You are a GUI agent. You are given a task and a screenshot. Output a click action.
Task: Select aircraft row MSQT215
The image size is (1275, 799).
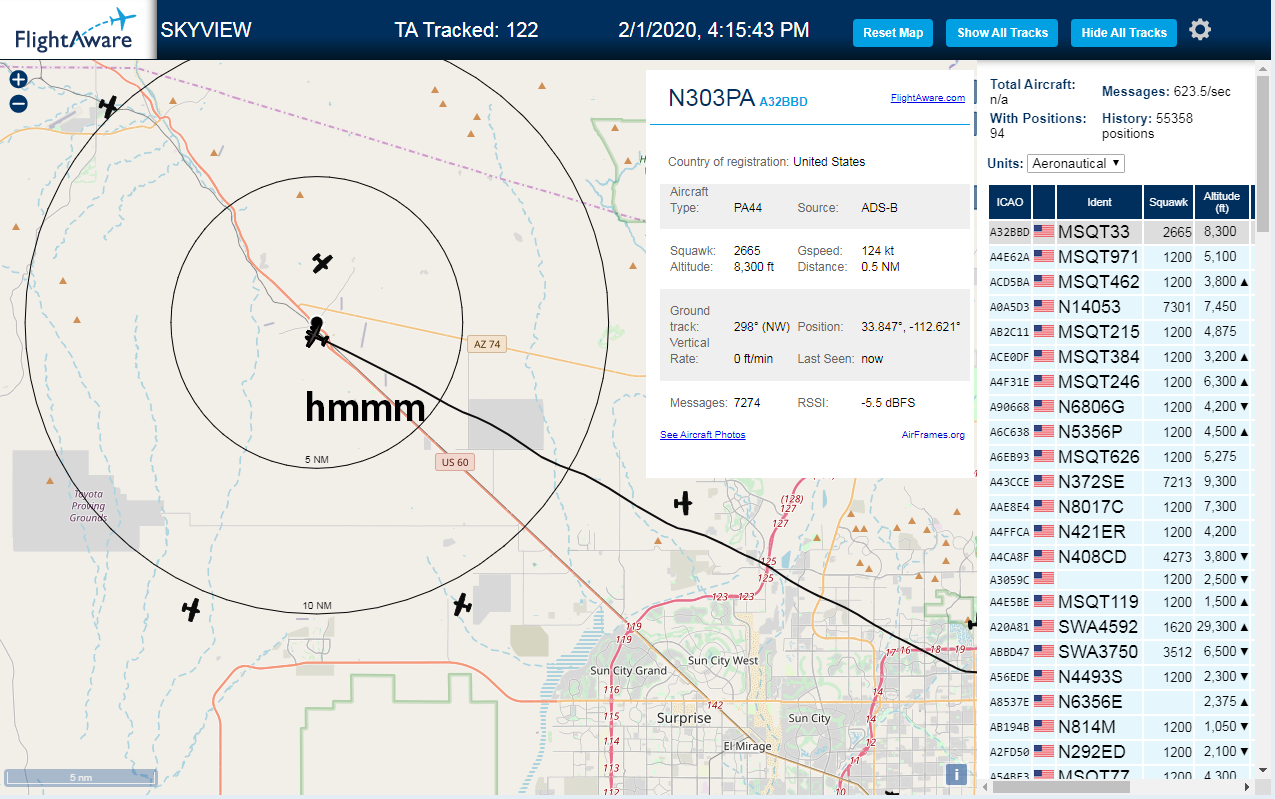coord(1120,332)
